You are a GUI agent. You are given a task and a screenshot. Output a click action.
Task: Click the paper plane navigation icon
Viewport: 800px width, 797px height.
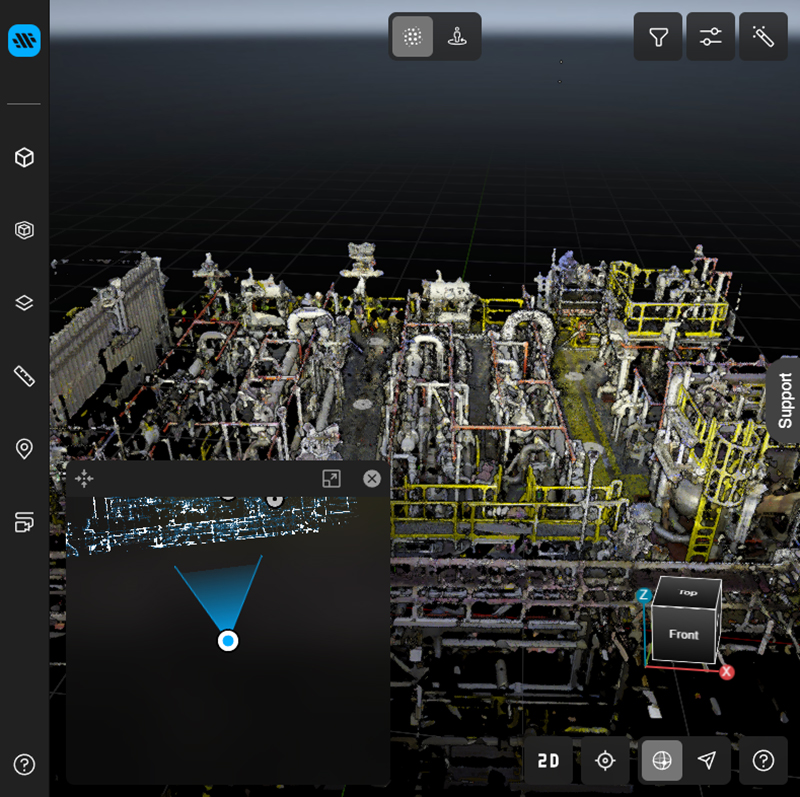coord(707,760)
